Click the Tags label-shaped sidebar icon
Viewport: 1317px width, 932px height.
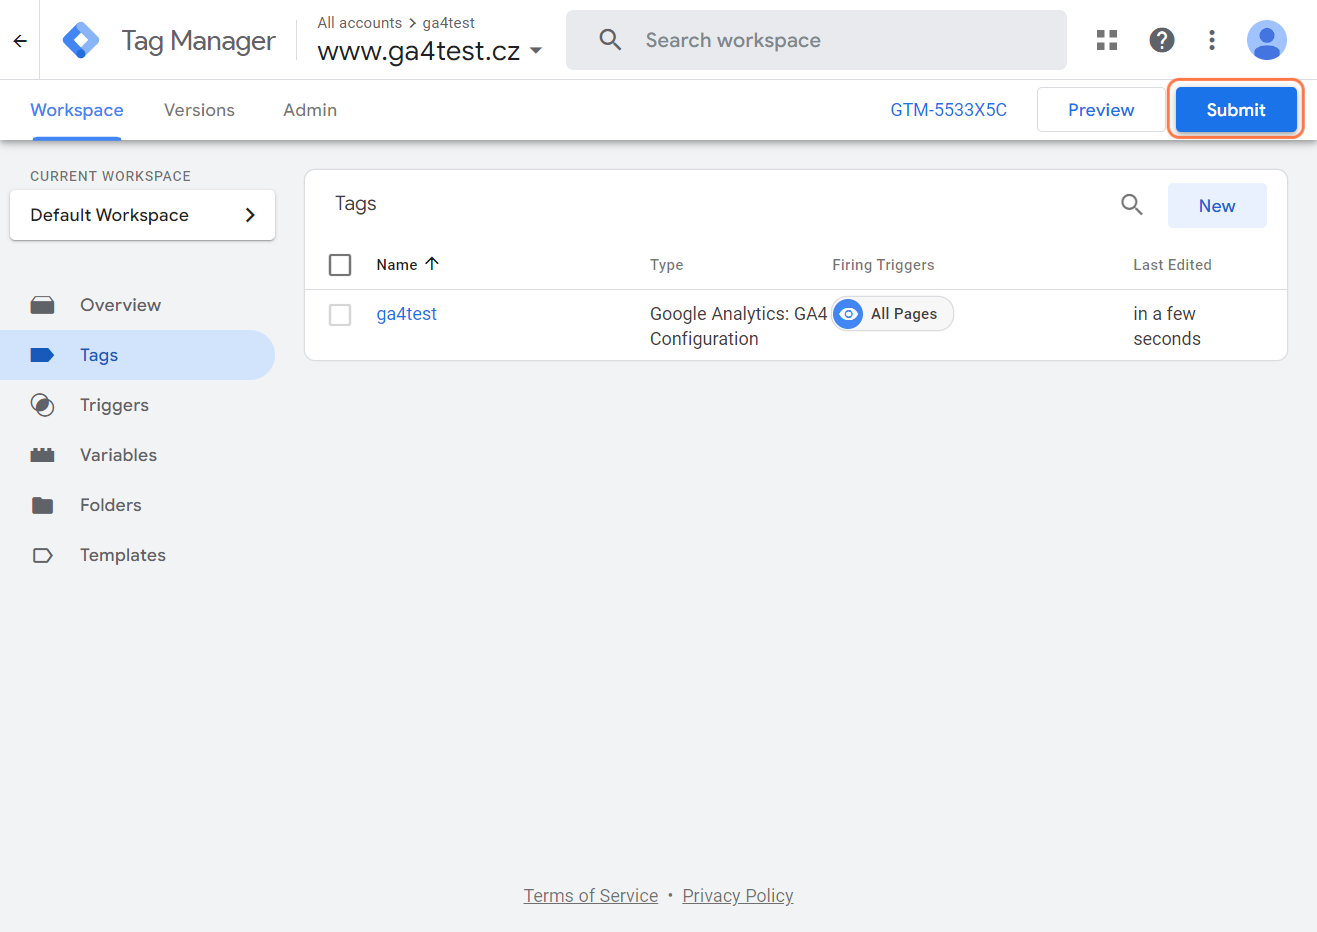coord(42,355)
